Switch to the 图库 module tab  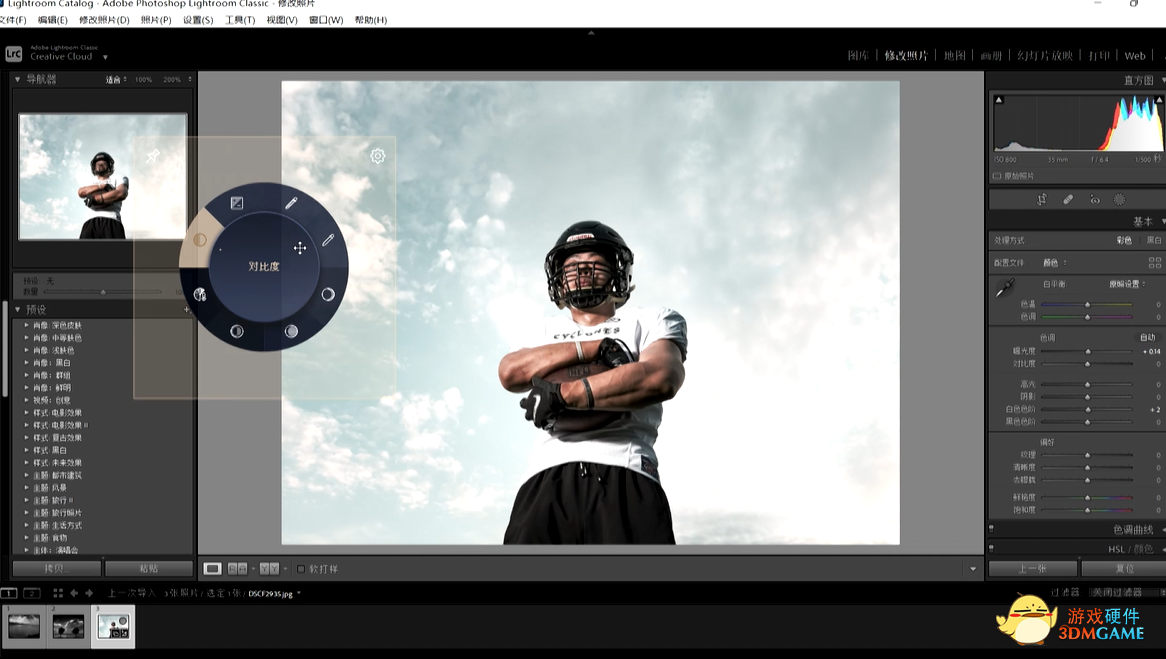858,56
